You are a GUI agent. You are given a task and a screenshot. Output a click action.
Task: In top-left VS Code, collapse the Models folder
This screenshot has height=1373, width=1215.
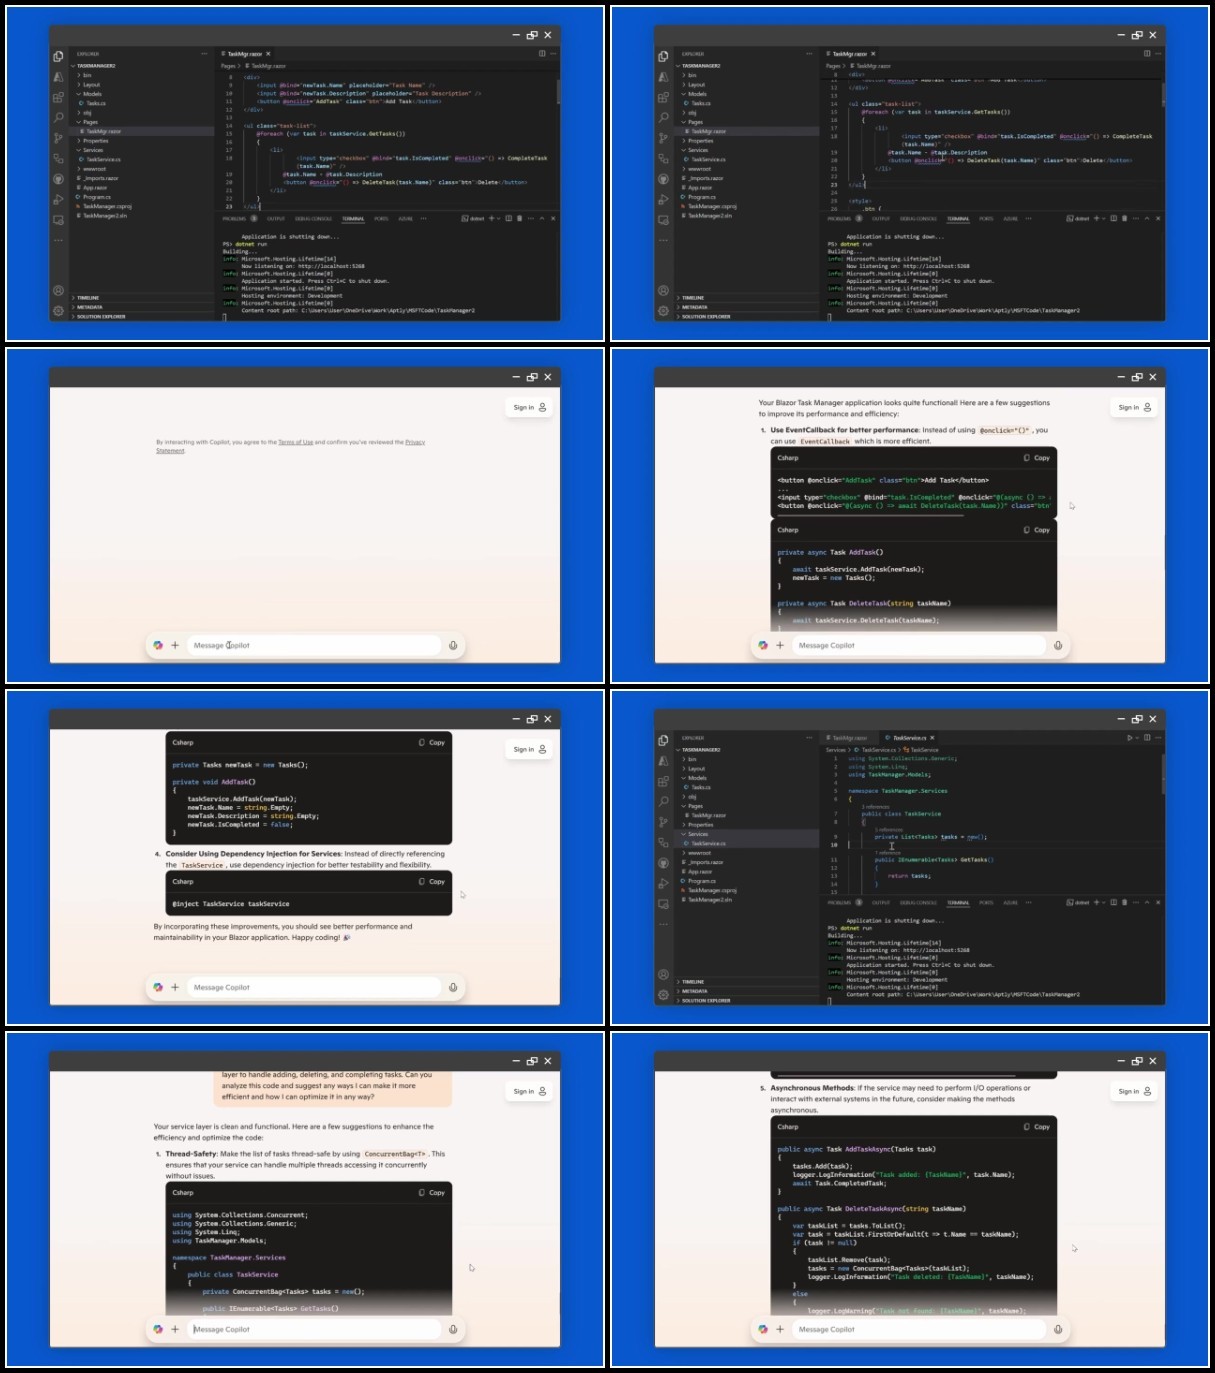tap(87, 94)
